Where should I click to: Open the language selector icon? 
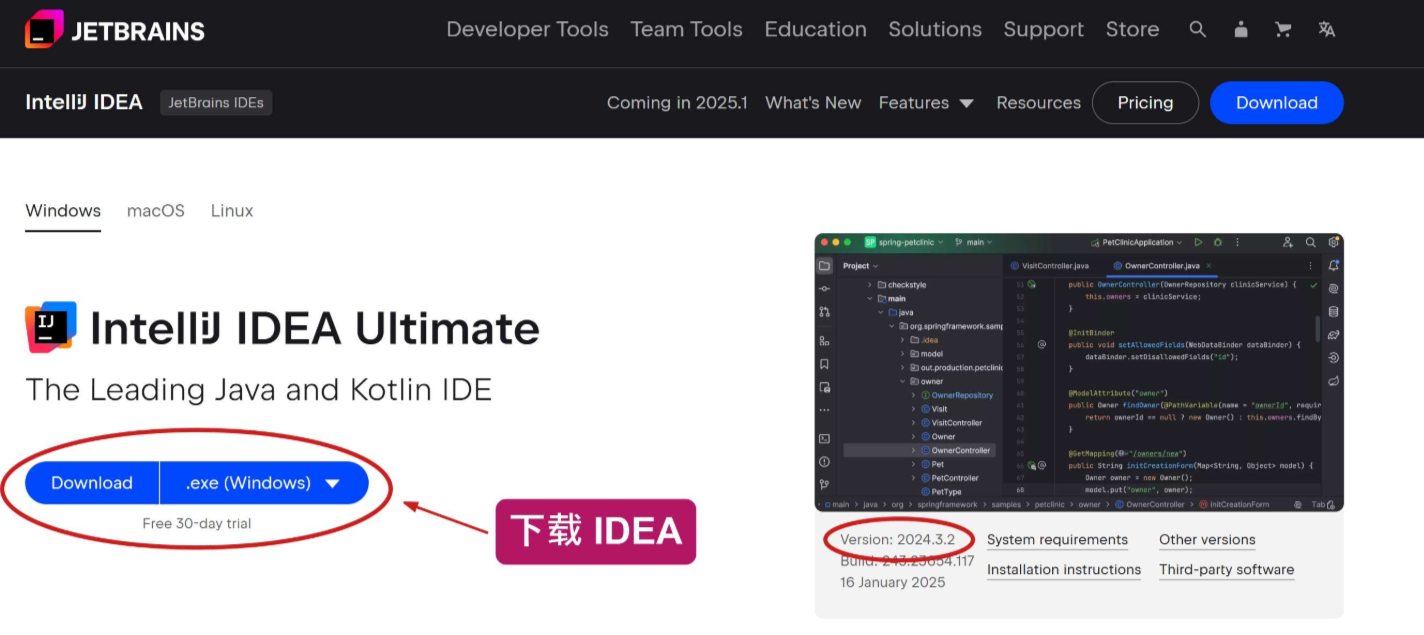coord(1327,30)
